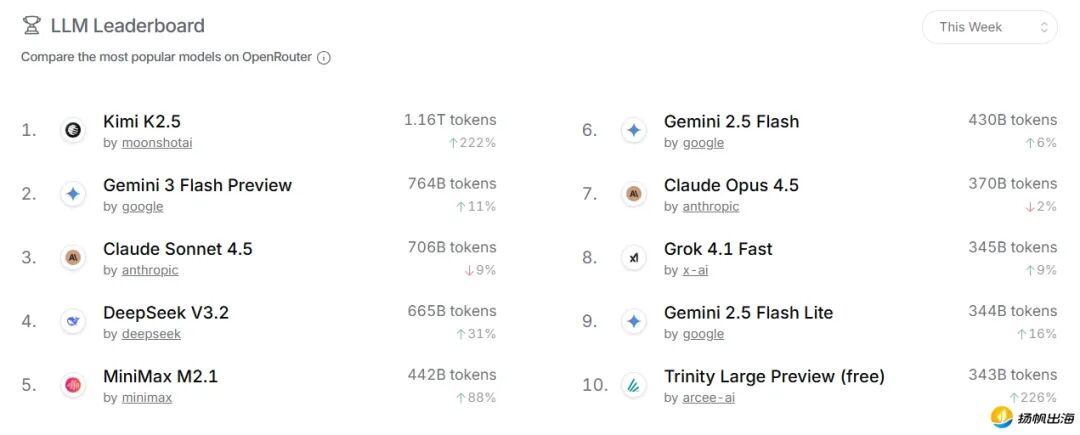The width and height of the screenshot is (1080, 435).
Task: Open the minimax provider link
Action: click(147, 398)
